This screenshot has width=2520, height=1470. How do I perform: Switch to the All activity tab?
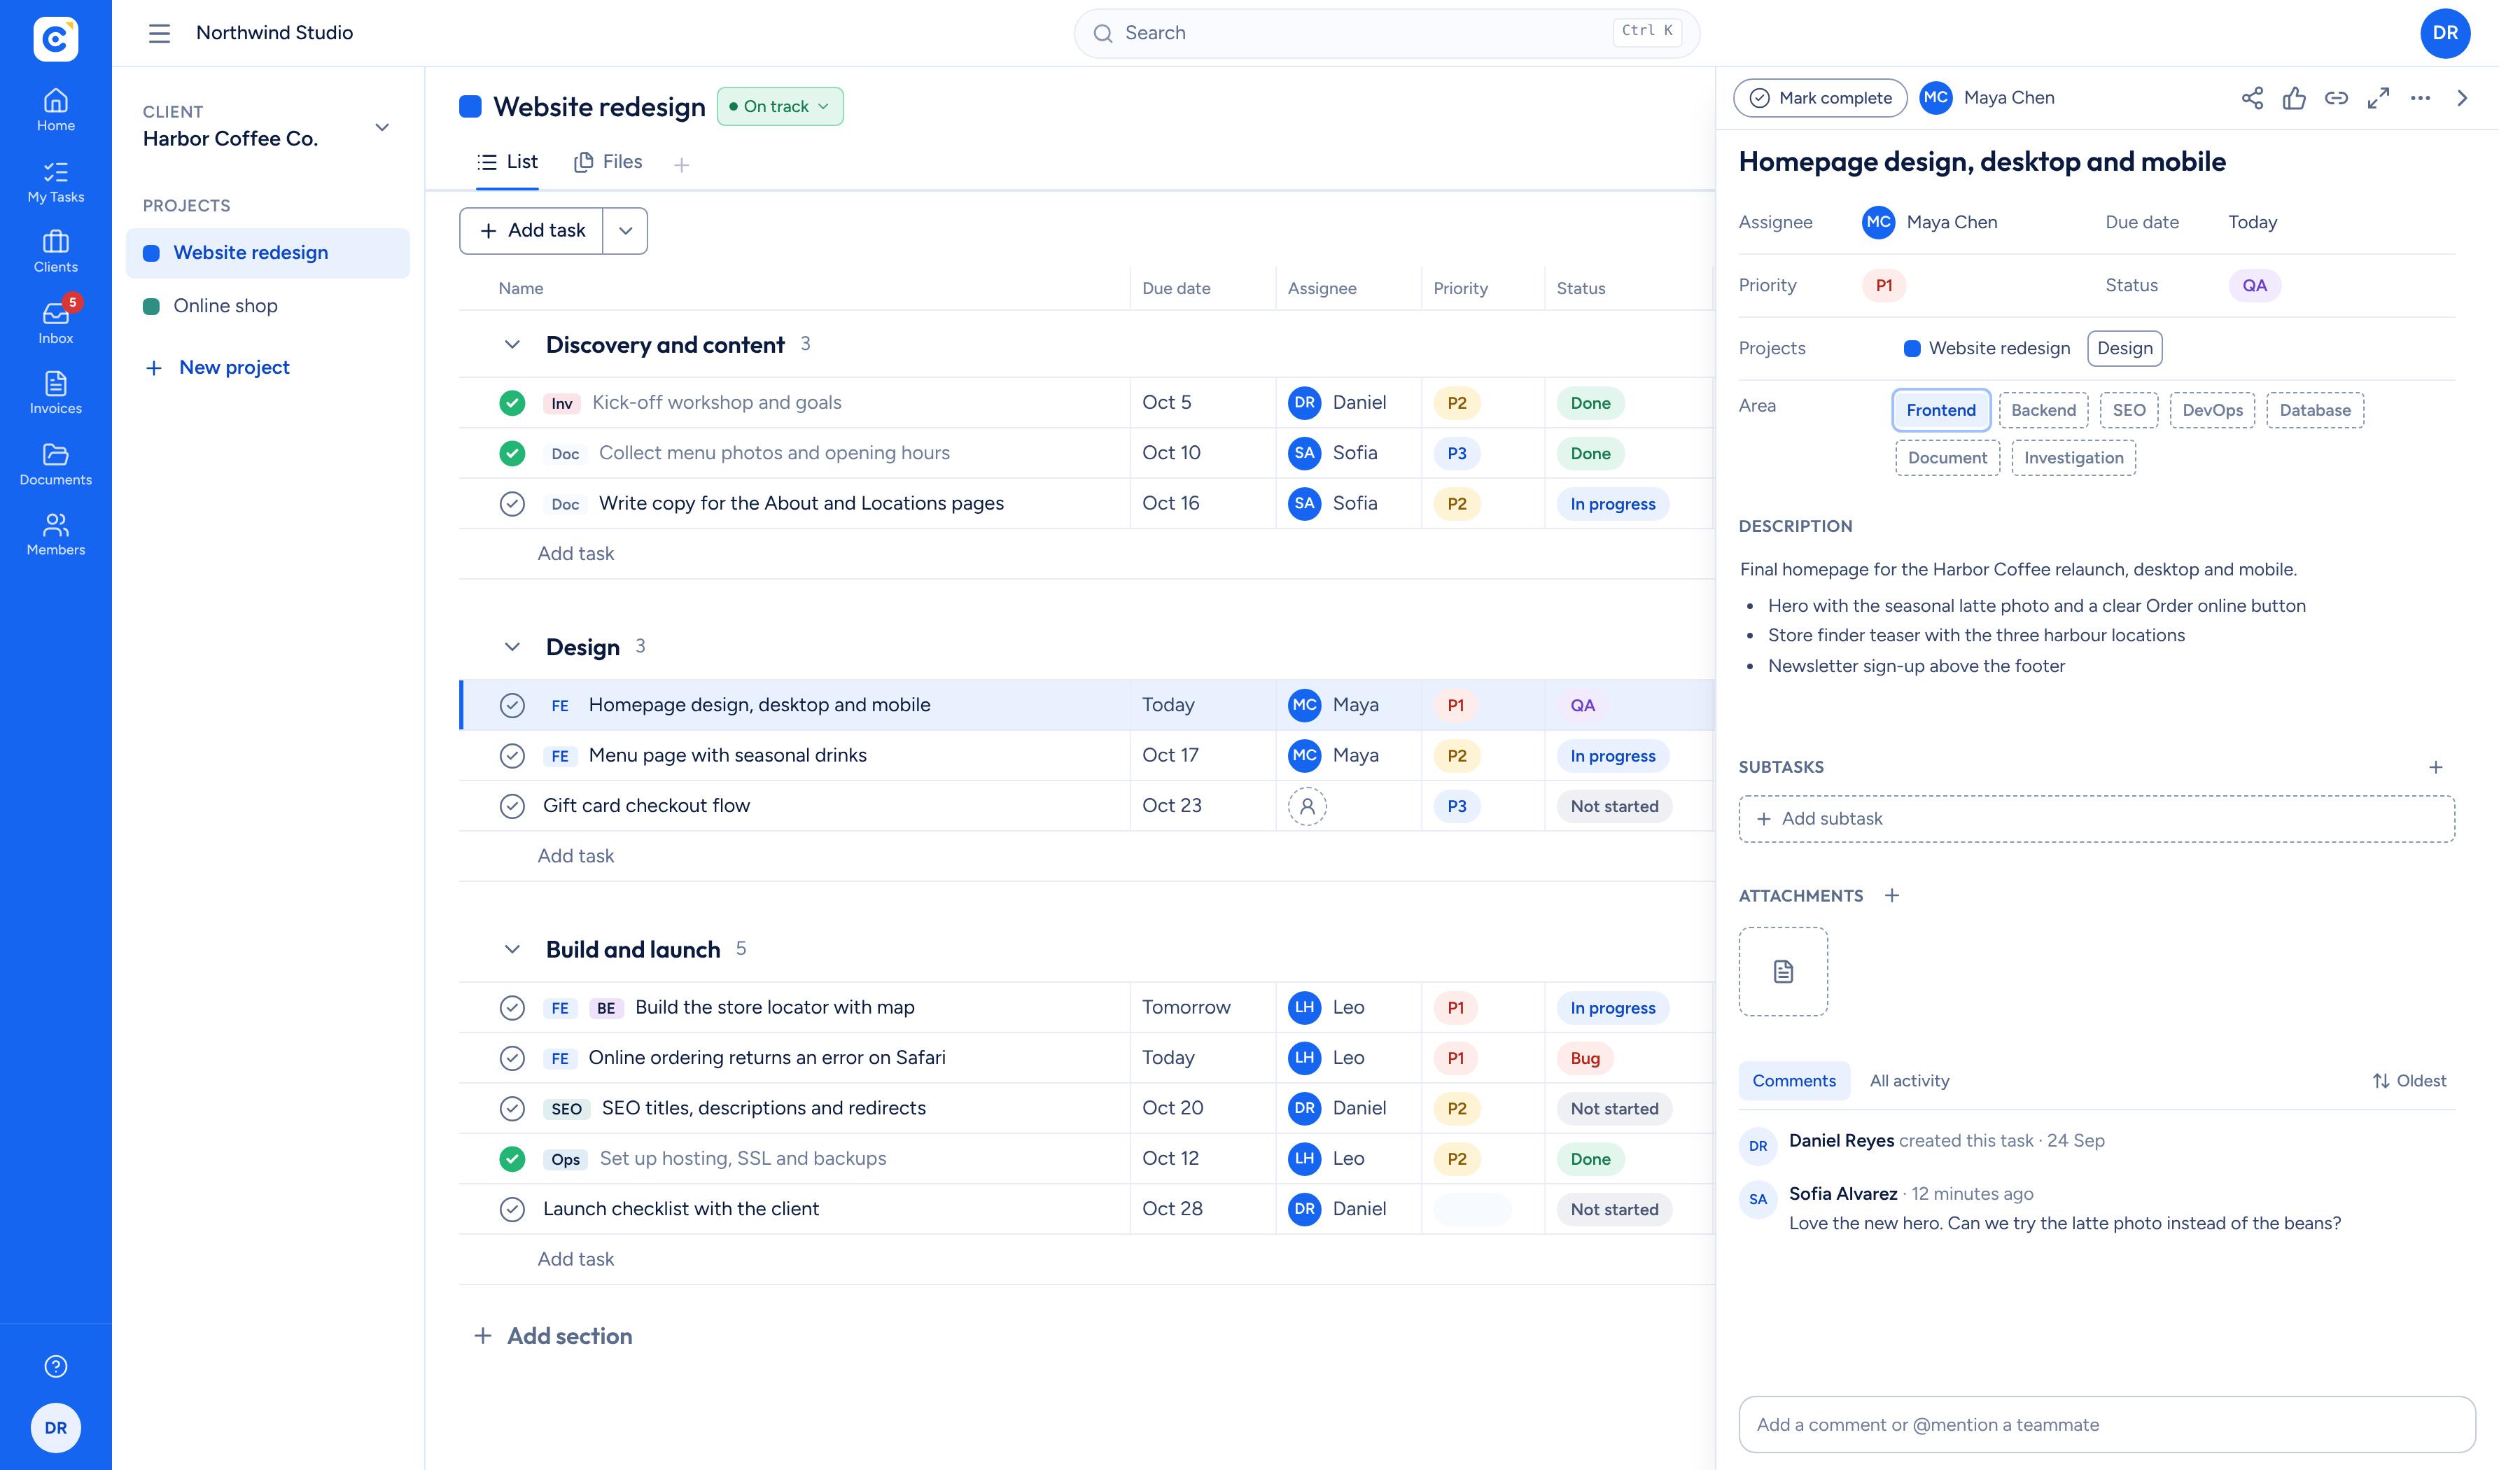coord(1909,1081)
